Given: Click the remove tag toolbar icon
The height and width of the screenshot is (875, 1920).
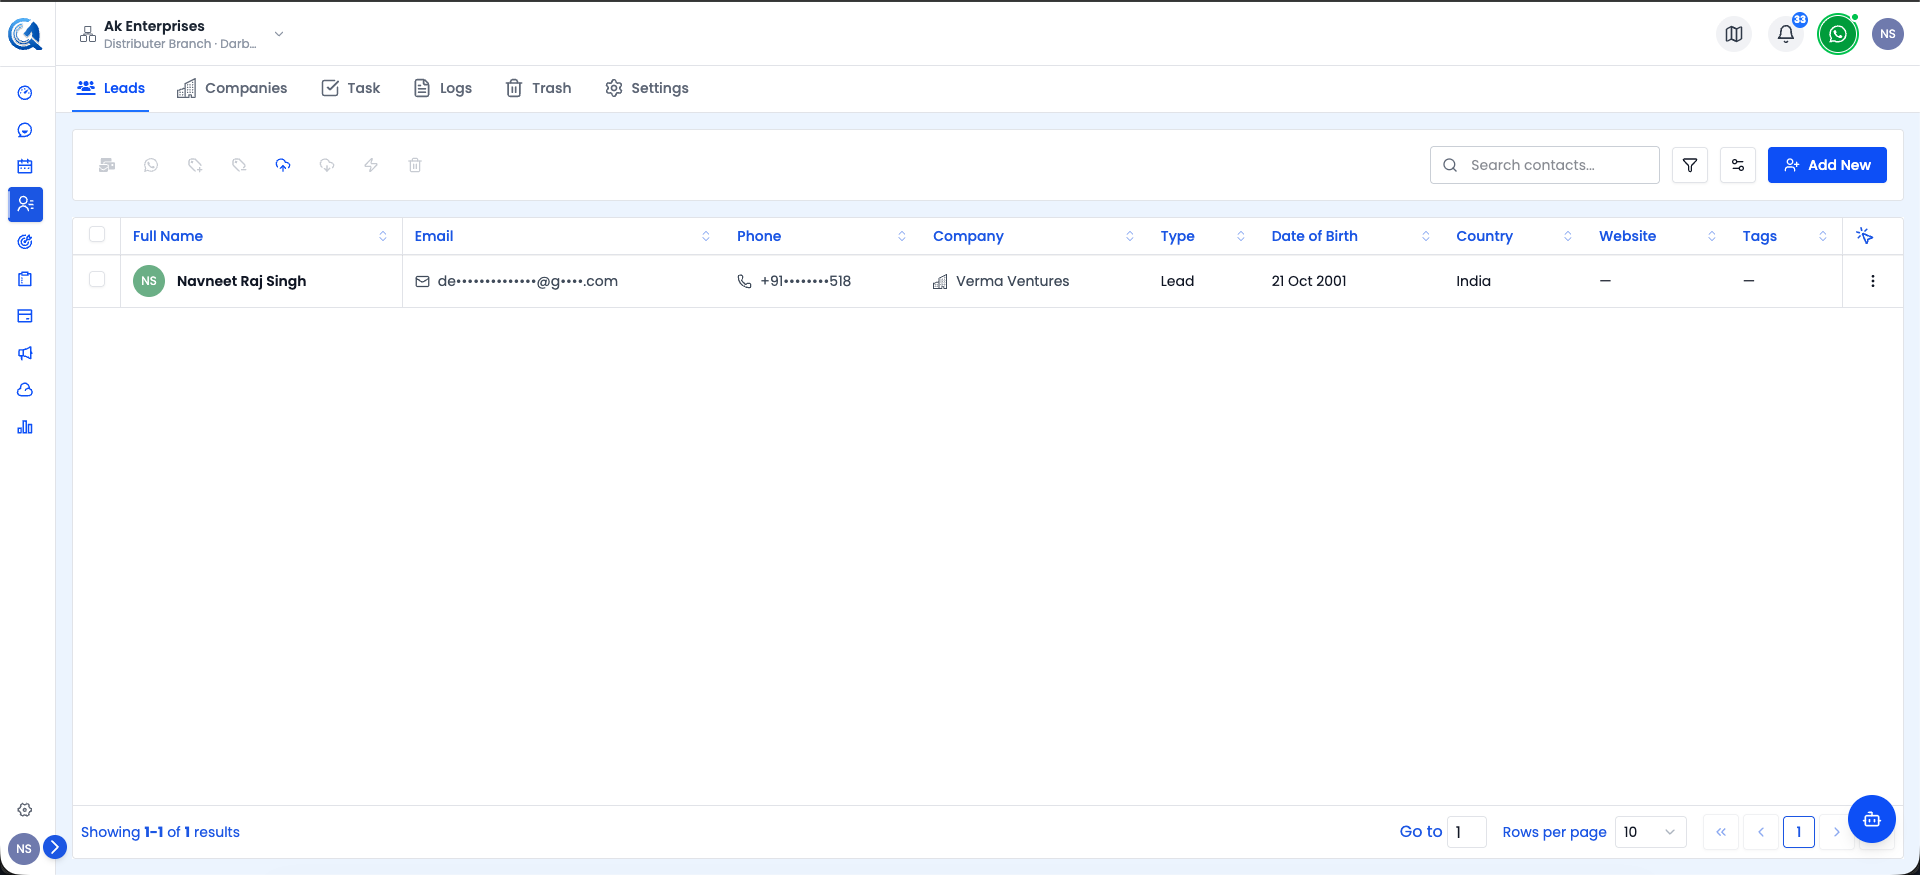Looking at the screenshot, I should (x=239, y=165).
